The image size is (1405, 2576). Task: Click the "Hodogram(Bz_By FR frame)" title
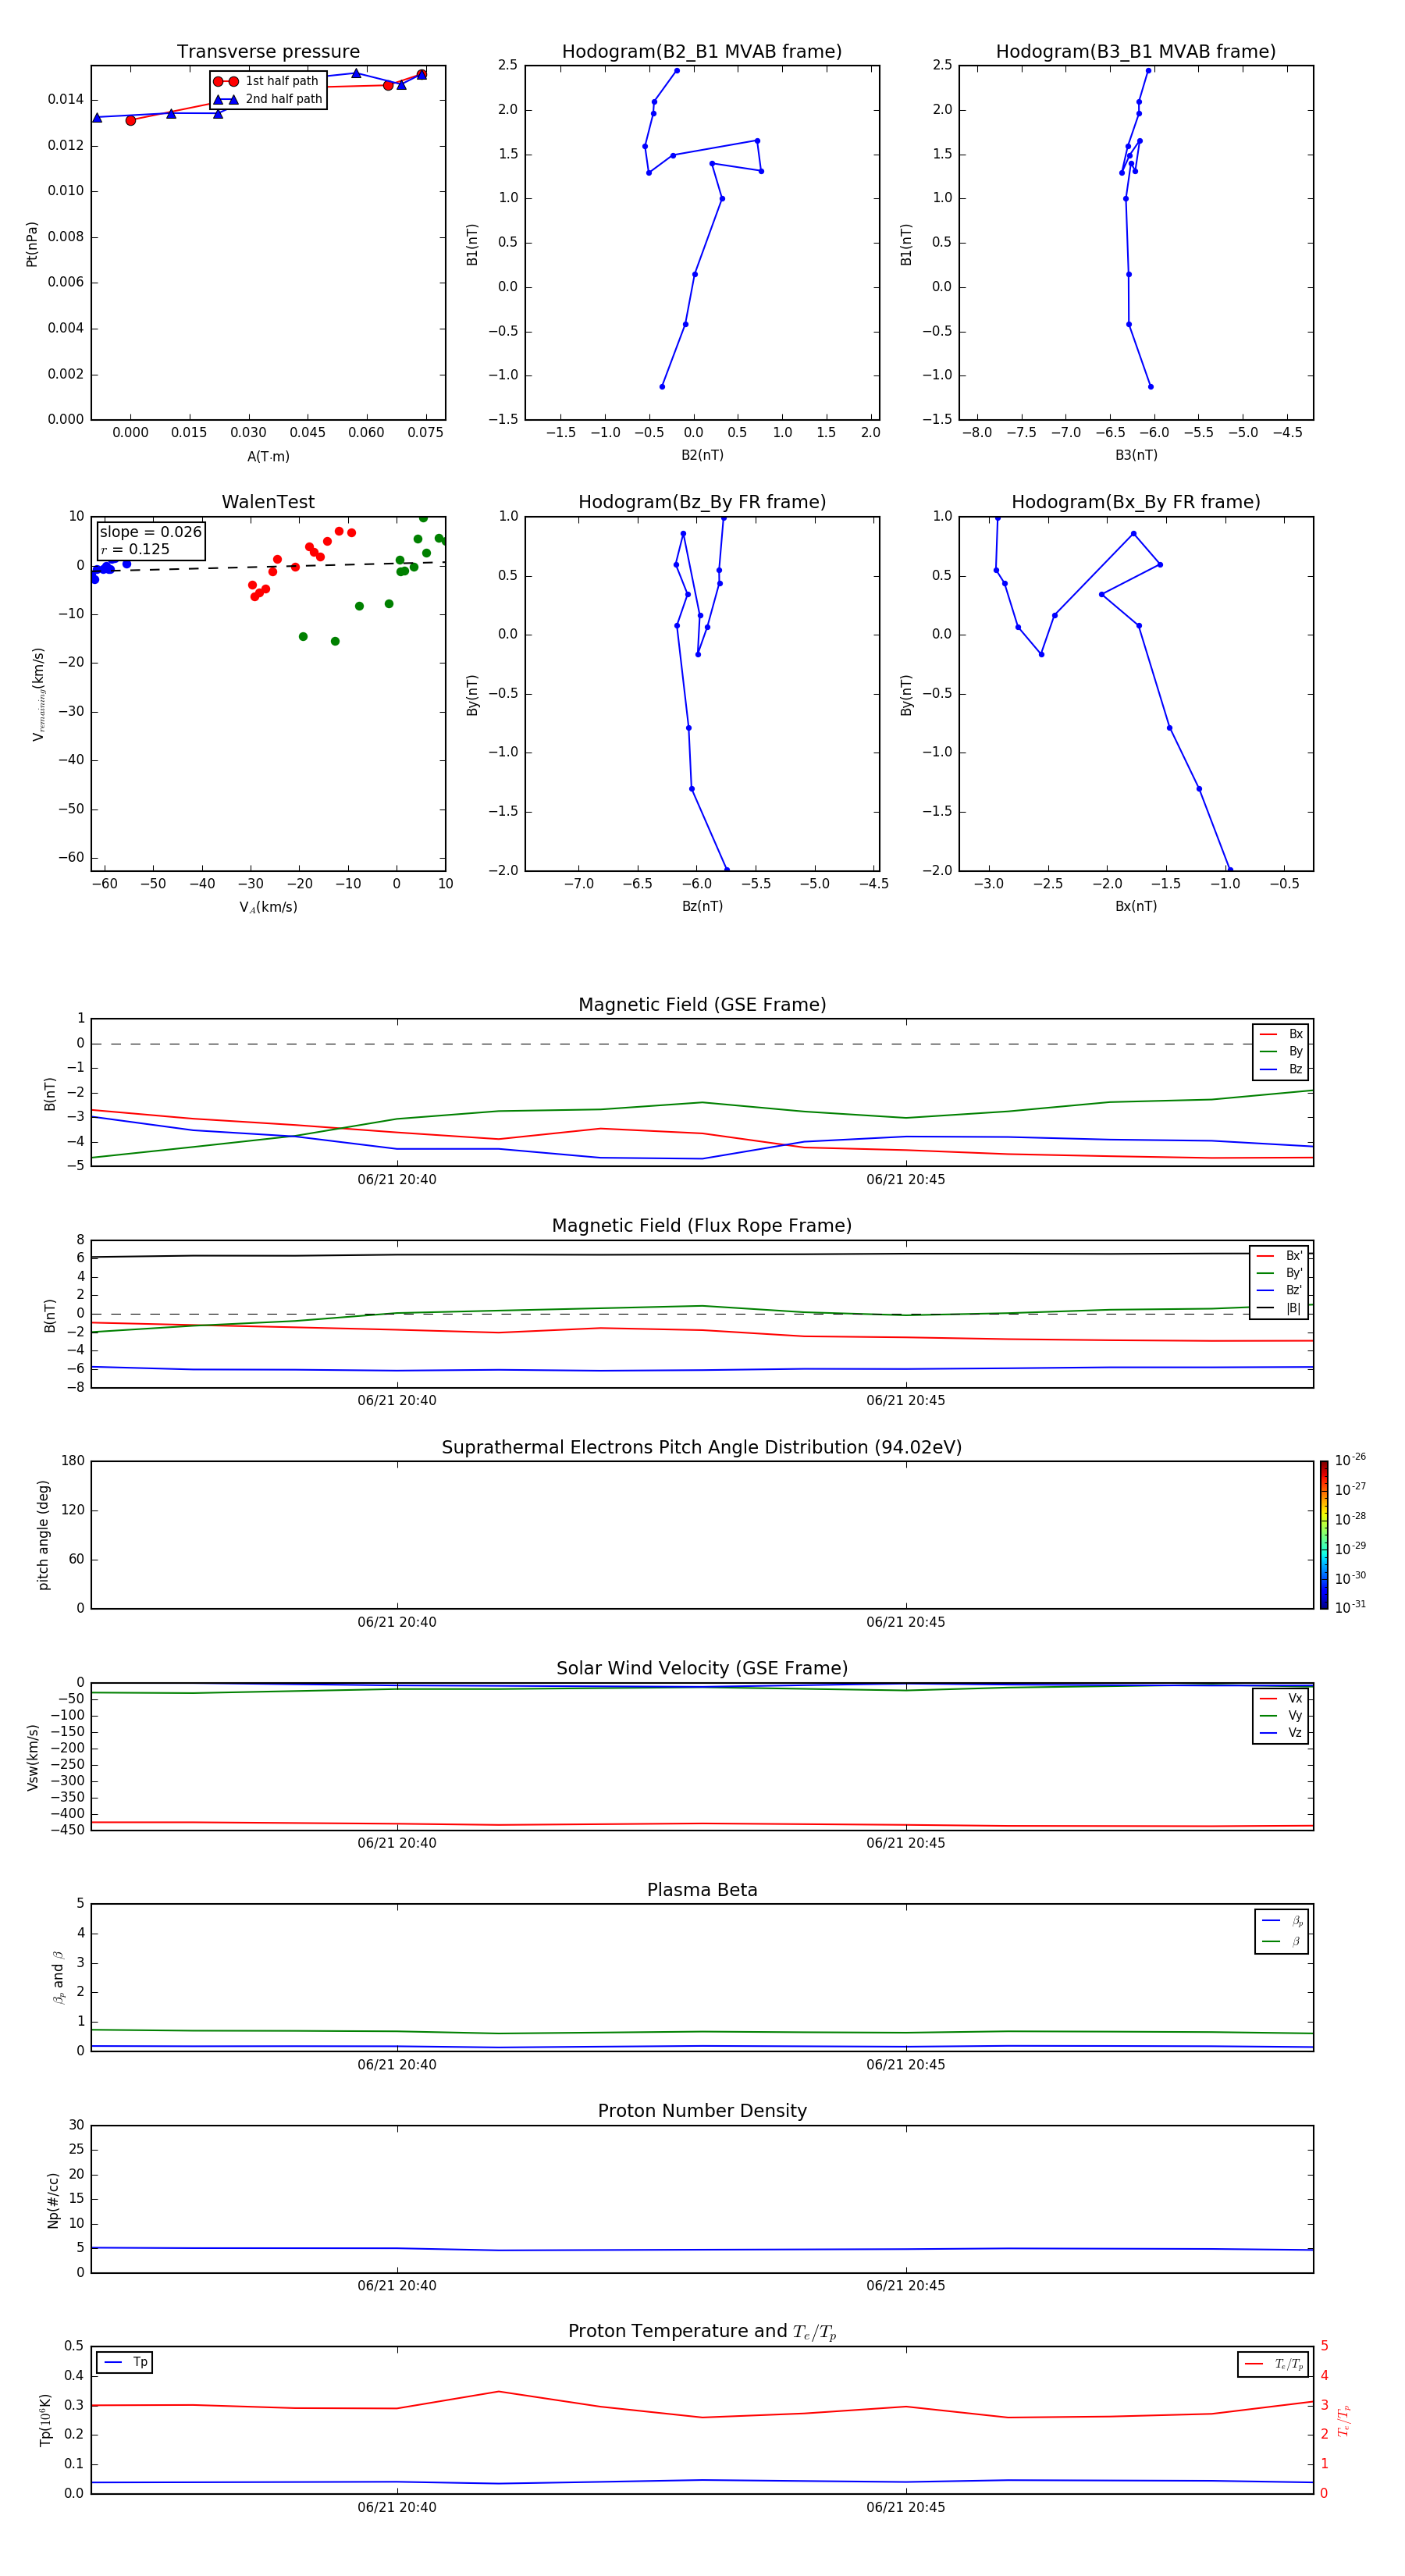click(702, 502)
